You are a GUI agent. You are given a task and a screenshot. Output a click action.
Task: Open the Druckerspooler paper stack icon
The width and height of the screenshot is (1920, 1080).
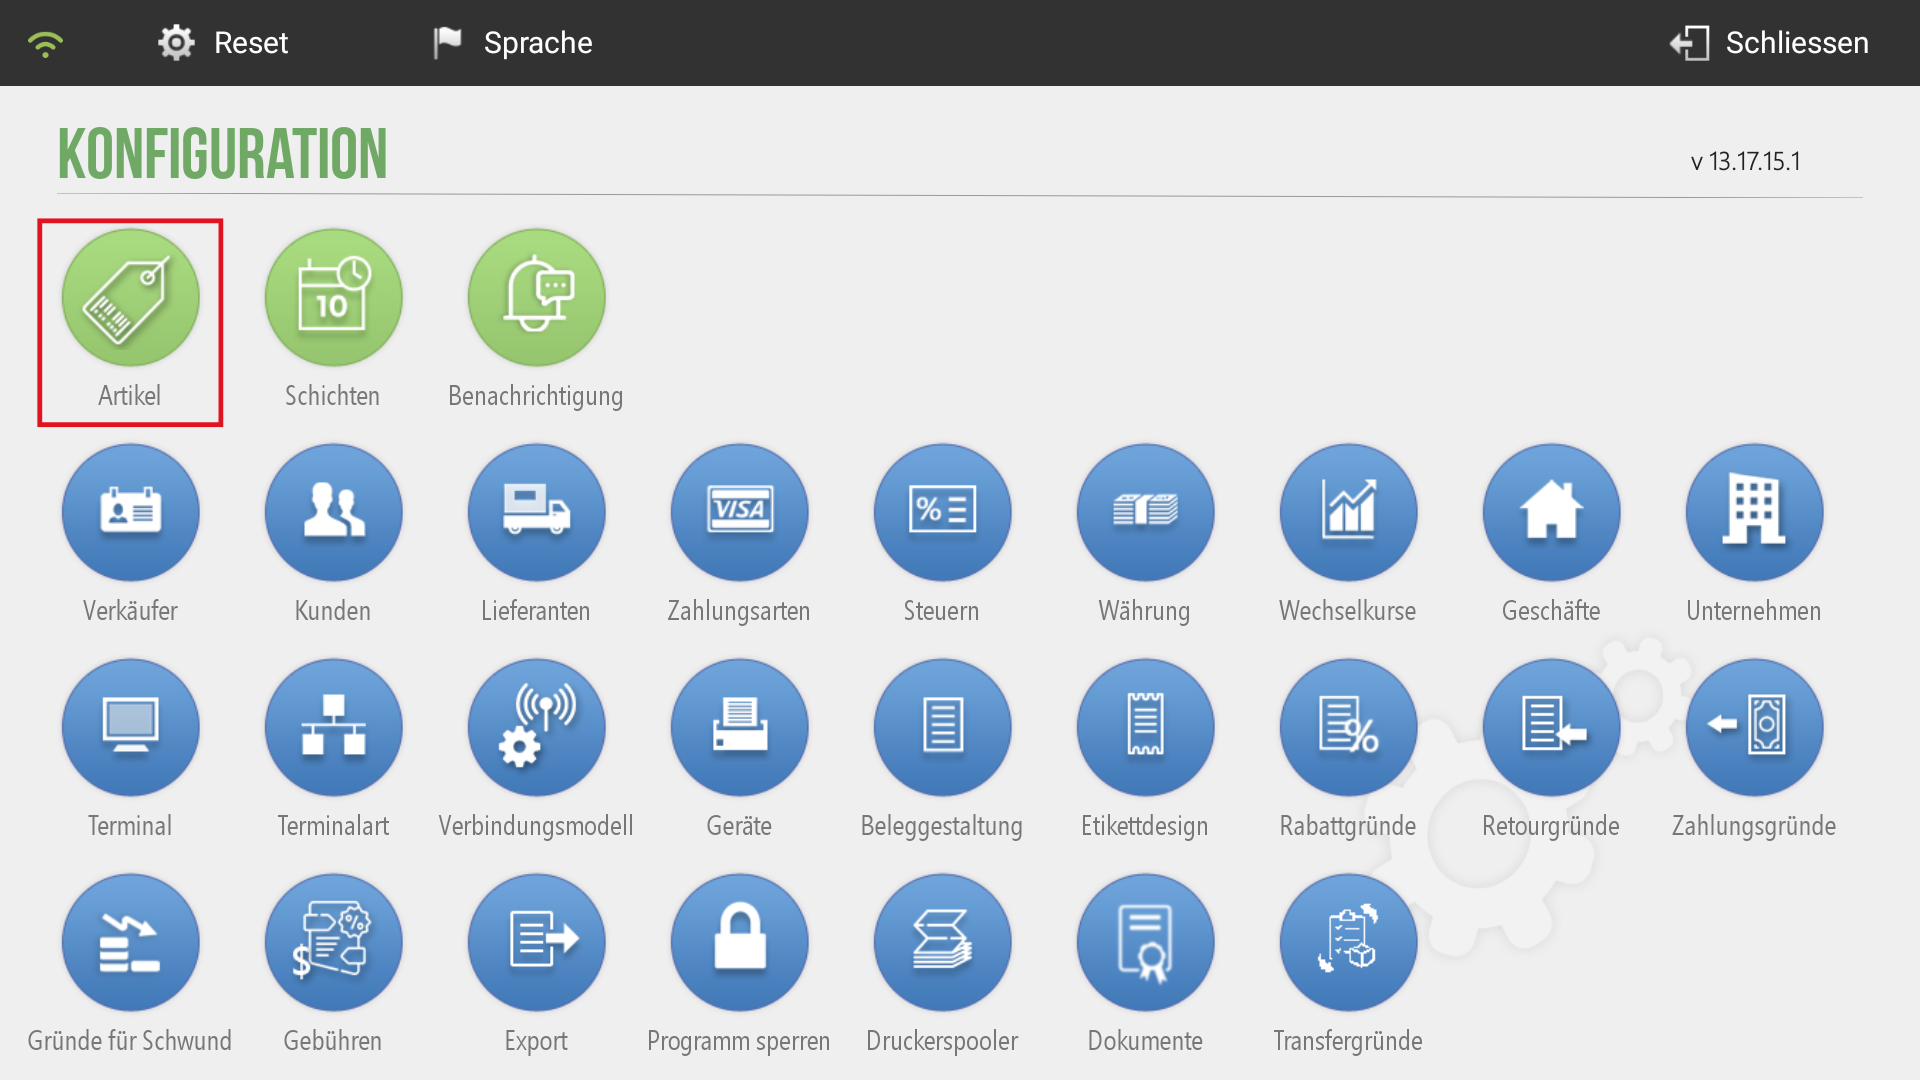tap(943, 943)
